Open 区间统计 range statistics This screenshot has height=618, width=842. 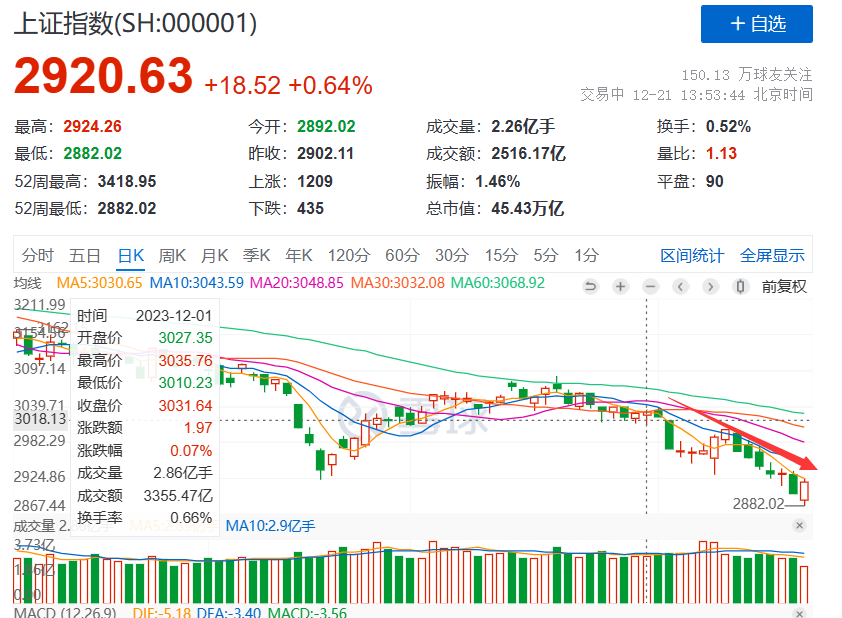coord(692,255)
